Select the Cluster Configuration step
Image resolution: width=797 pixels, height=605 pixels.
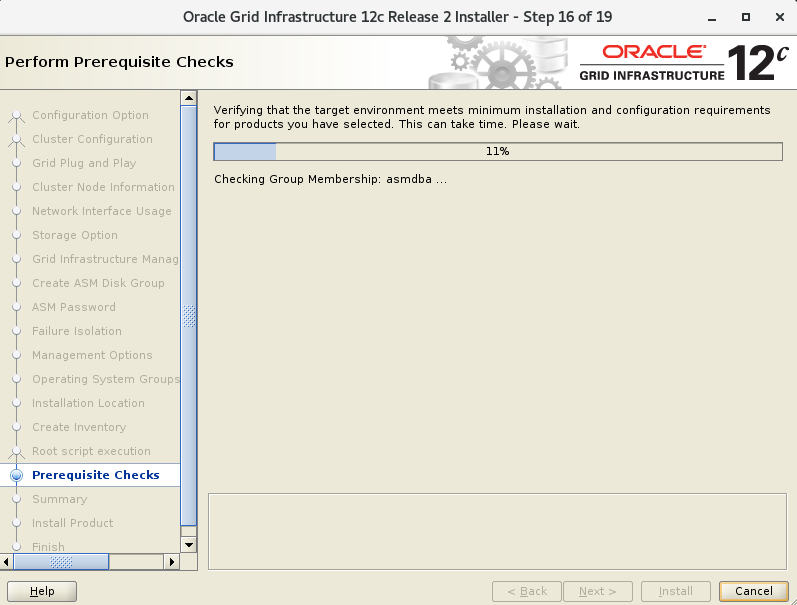[x=92, y=139]
